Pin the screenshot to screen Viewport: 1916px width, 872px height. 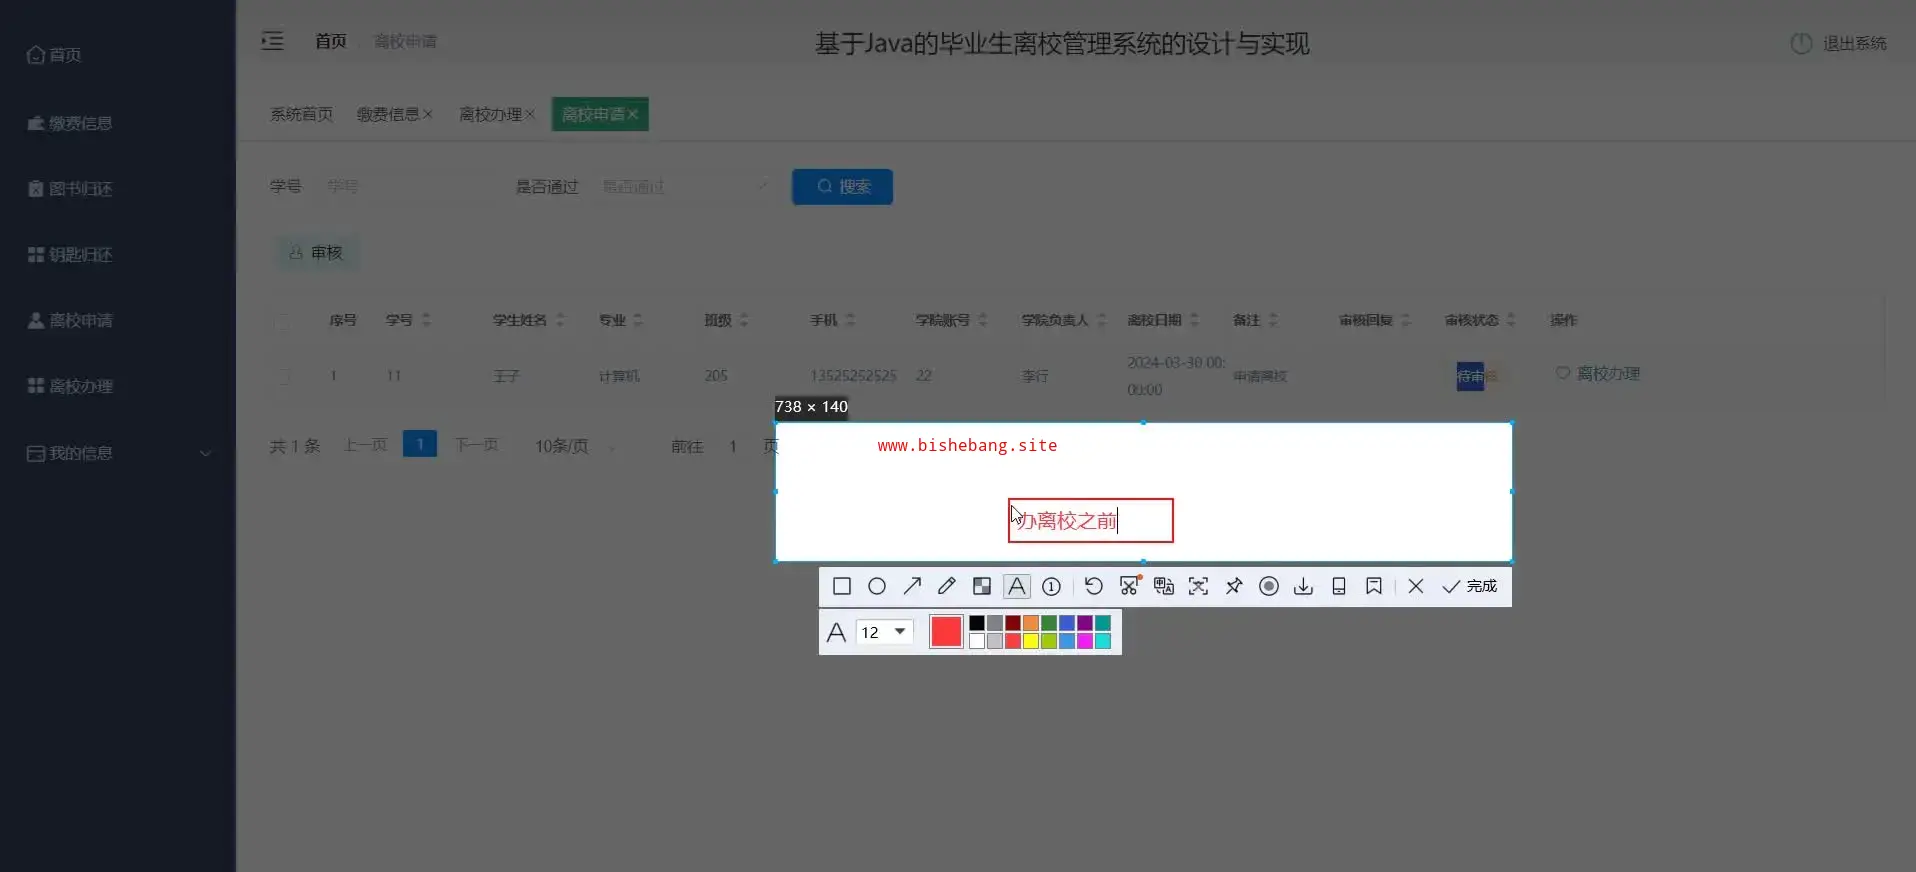click(1234, 586)
